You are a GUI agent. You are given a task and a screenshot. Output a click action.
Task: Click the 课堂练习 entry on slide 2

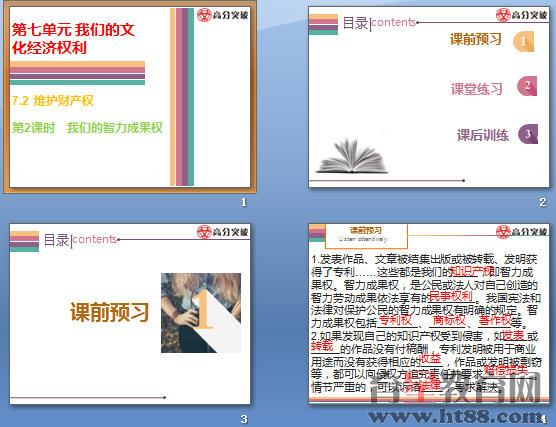pyautogui.click(x=477, y=89)
